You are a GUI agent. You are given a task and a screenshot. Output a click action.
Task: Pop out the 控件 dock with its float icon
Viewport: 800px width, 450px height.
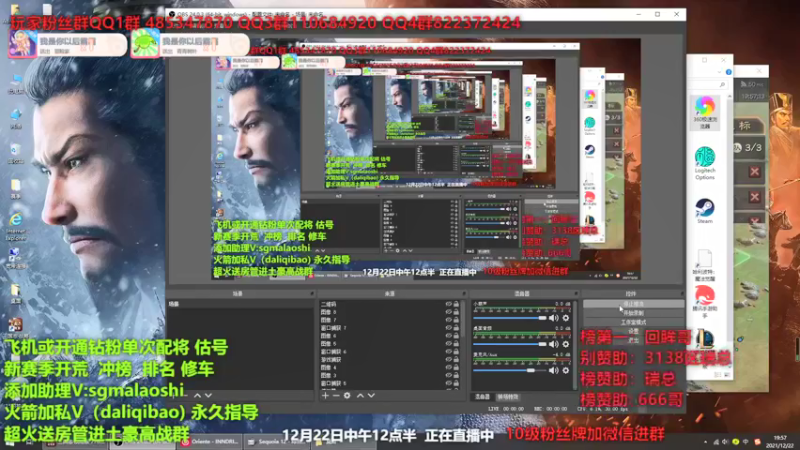[x=682, y=294]
